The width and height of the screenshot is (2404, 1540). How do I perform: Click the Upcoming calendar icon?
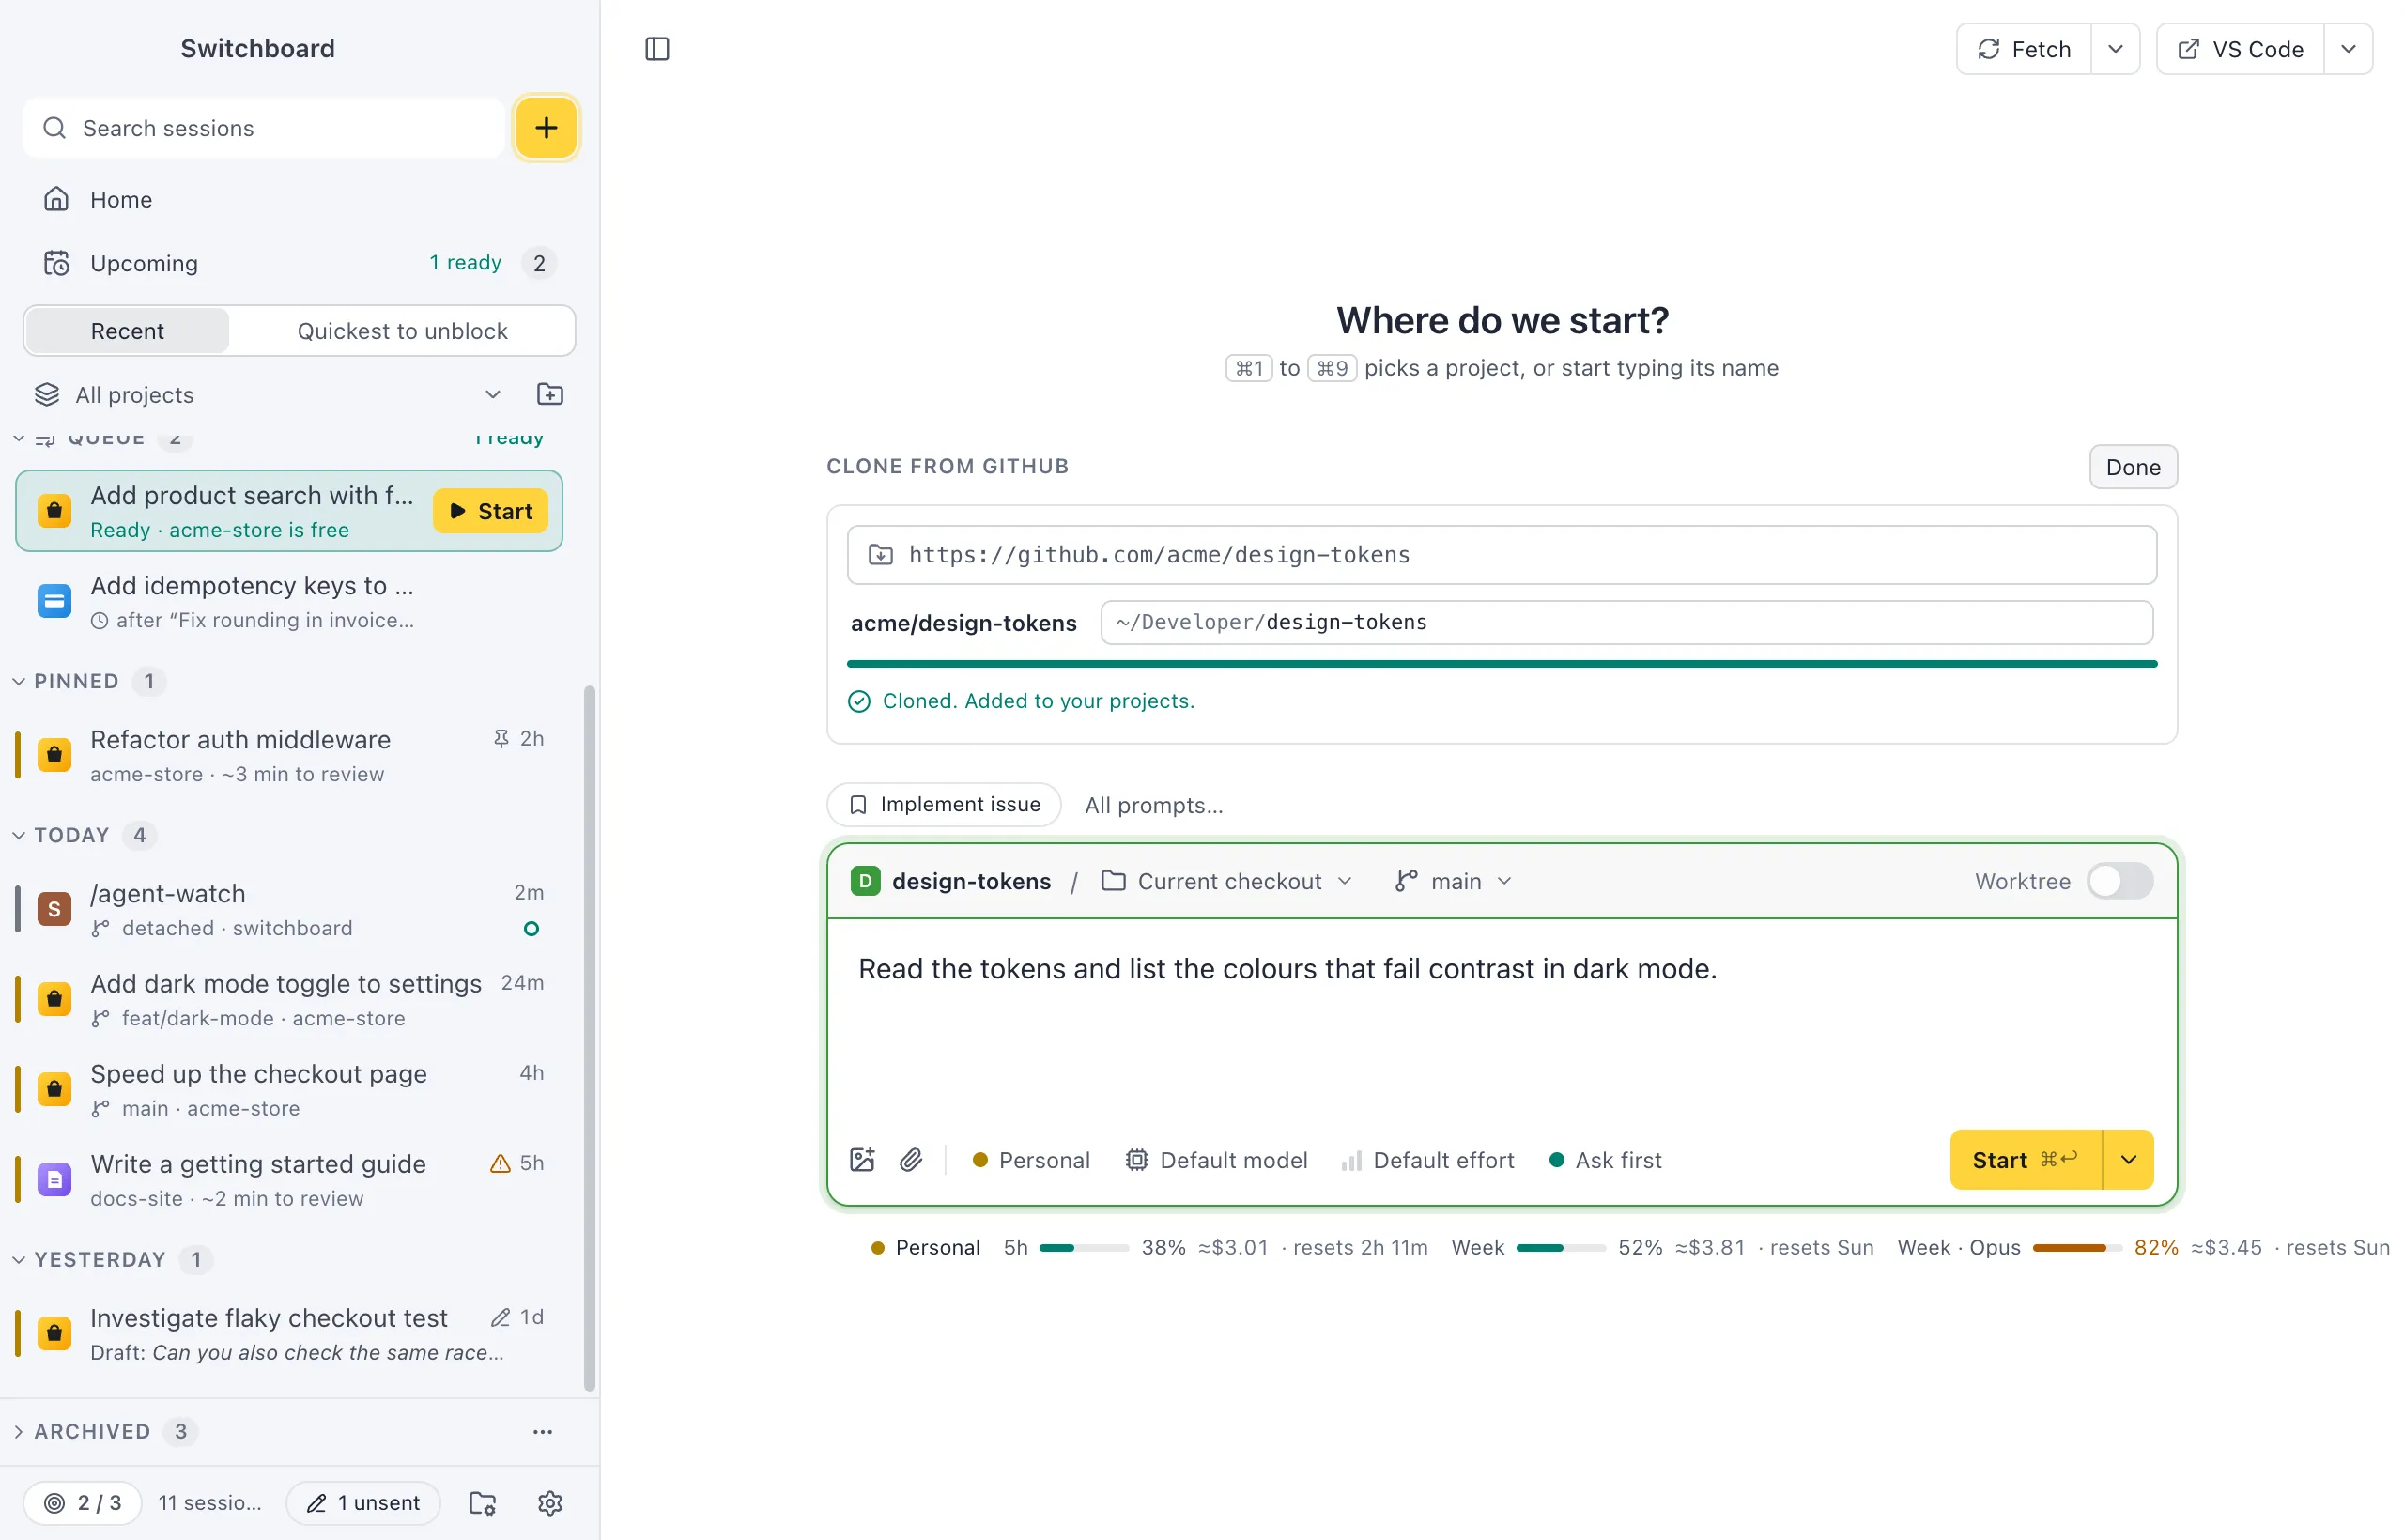pyautogui.click(x=56, y=263)
